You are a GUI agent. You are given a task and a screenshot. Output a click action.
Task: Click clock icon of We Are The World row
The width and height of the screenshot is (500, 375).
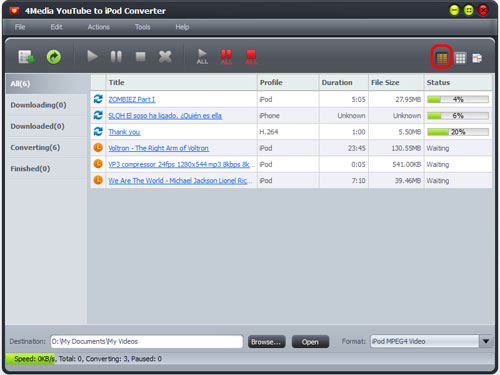(98, 180)
